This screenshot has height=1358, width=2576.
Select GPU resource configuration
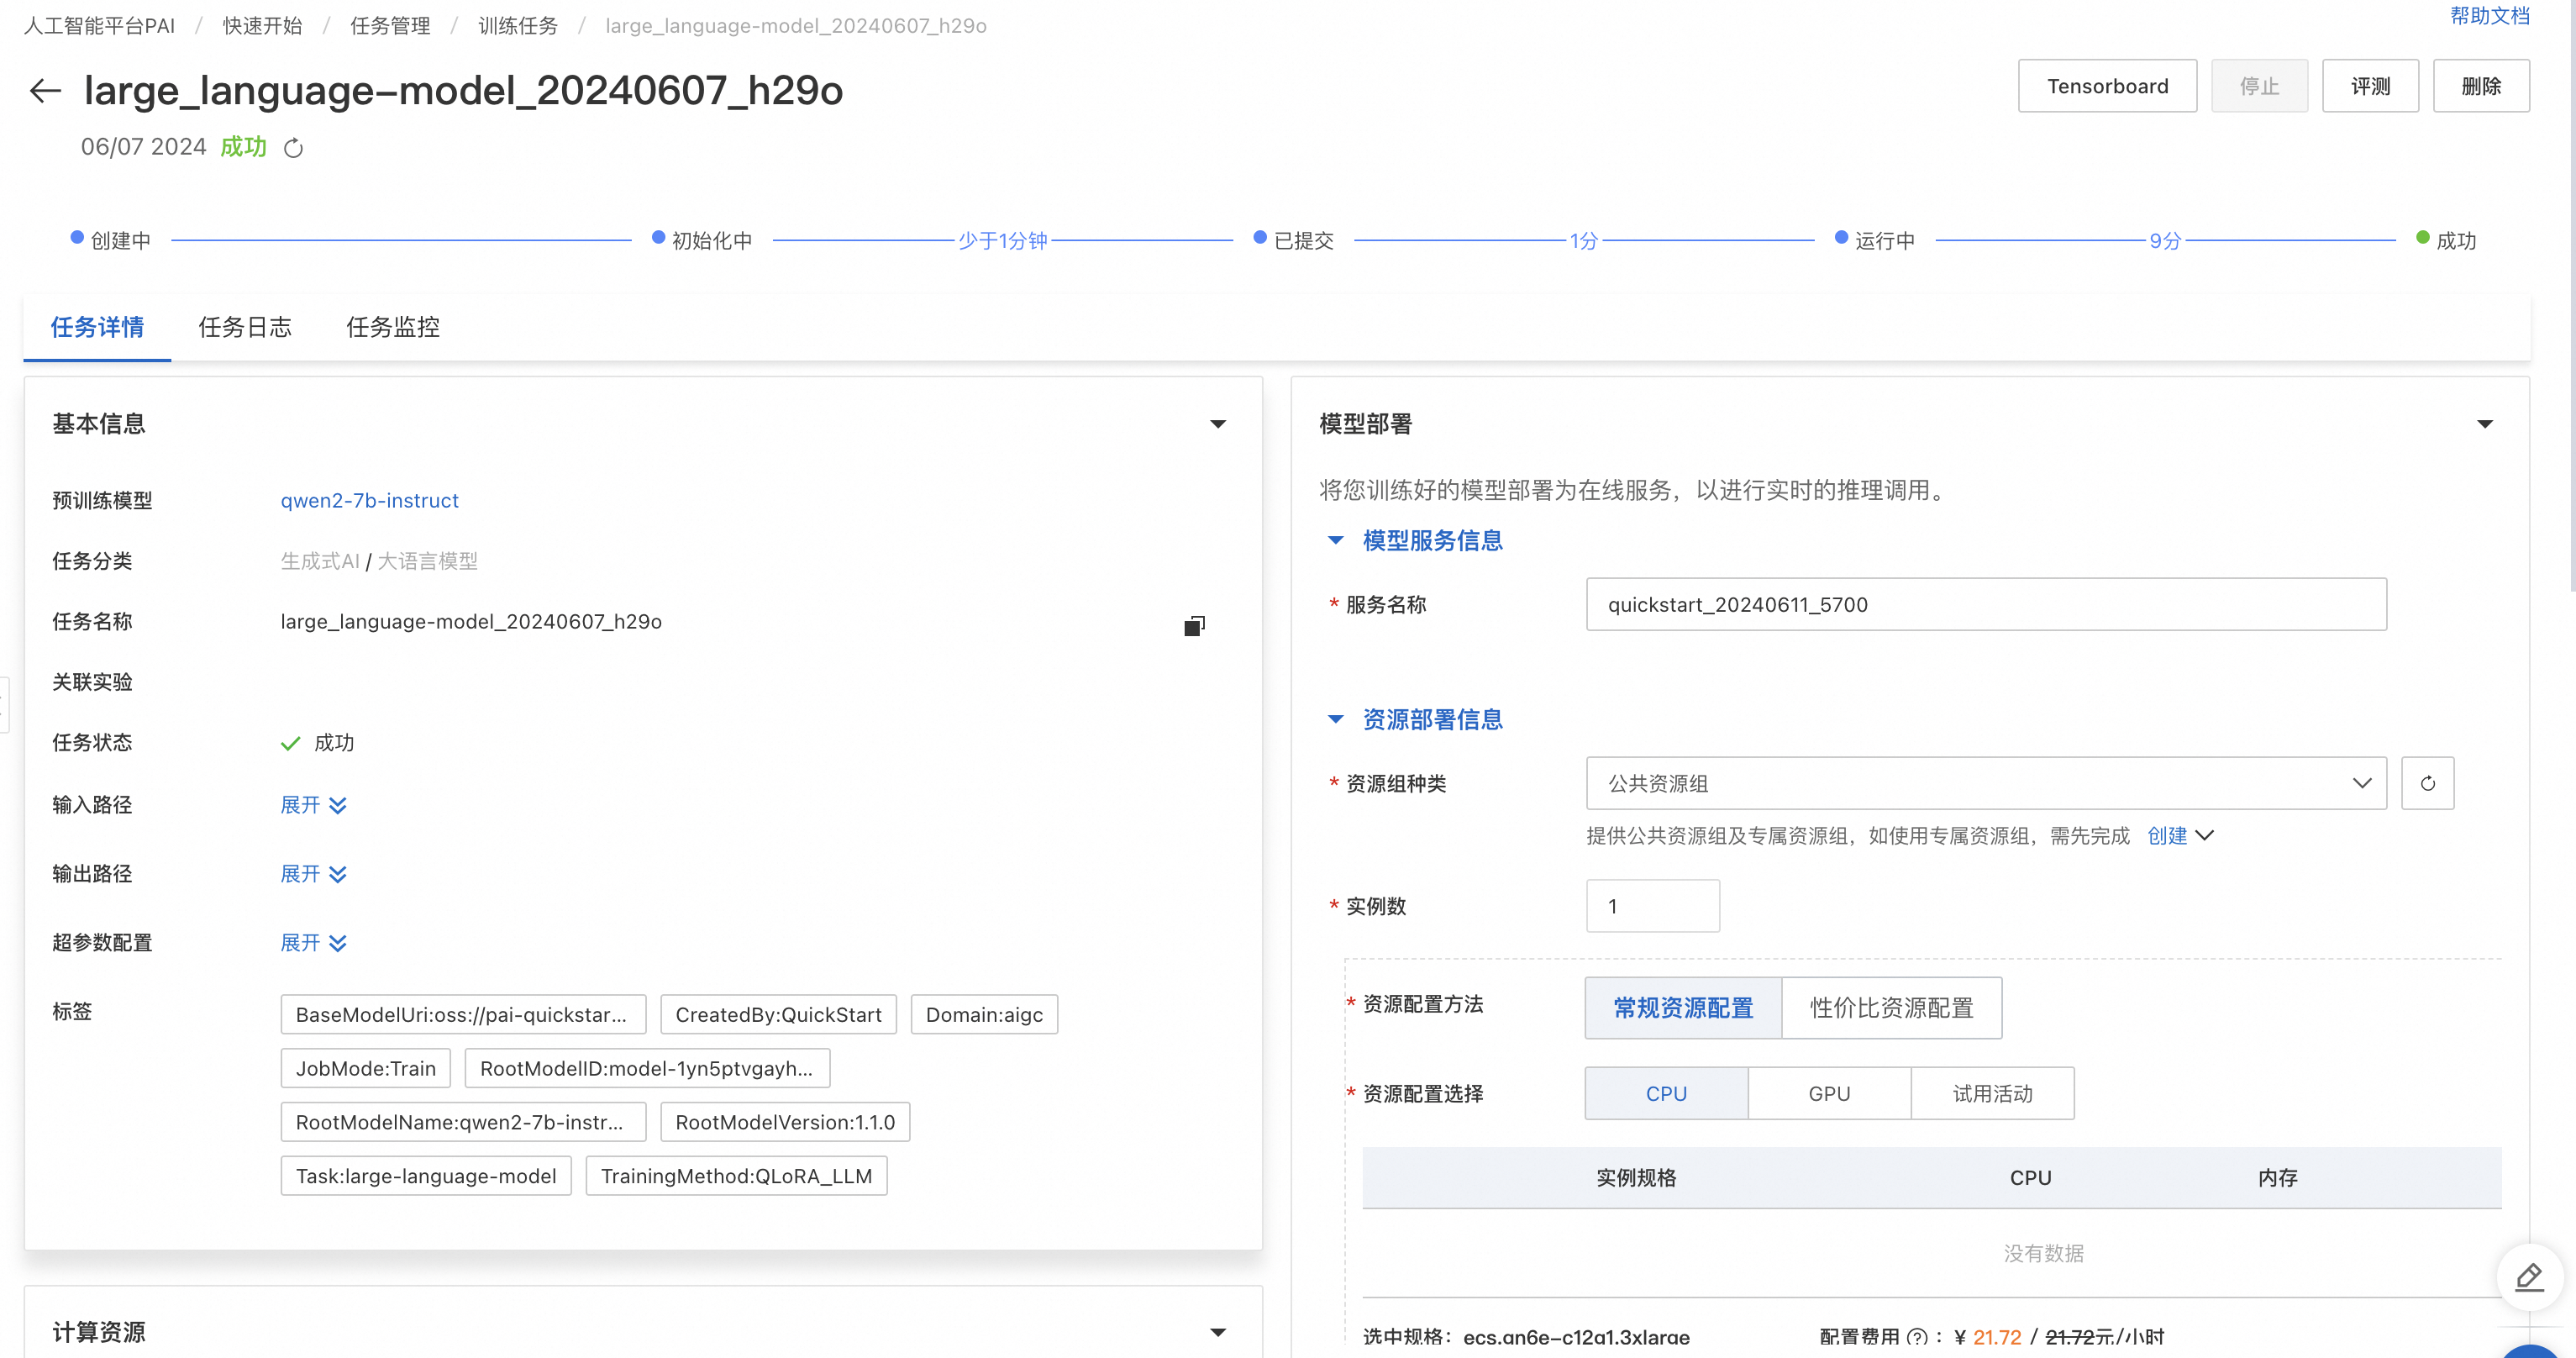1829,1093
